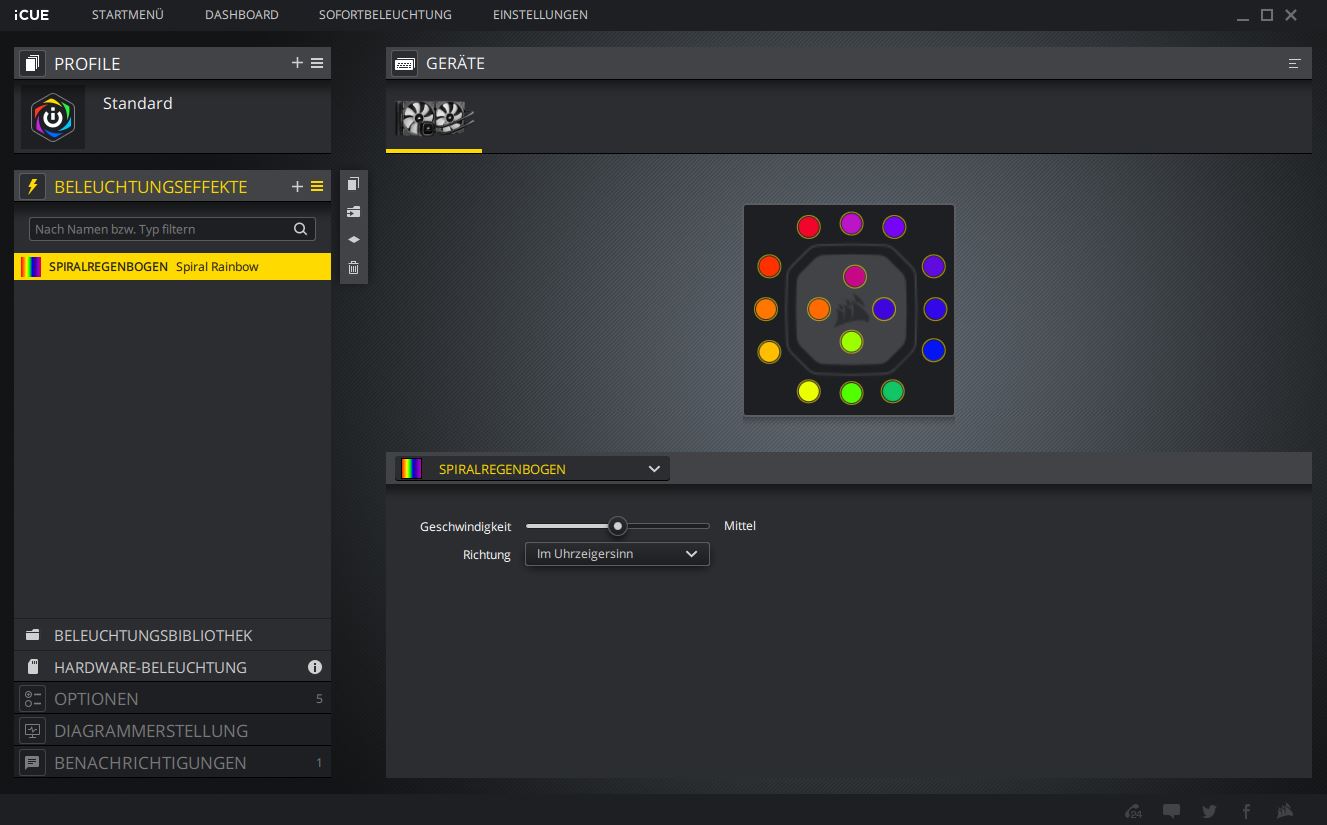Click the filter field Nach Namen bzw. Typ filtern
The height and width of the screenshot is (825, 1327).
172,229
